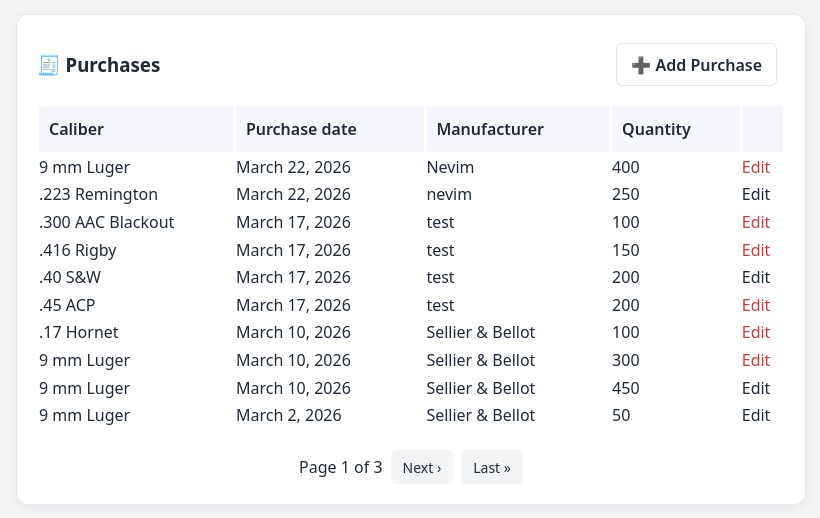Edit the 9 mm Luger quantity 300 row
Screen dimensions: 820x518
point(755,360)
